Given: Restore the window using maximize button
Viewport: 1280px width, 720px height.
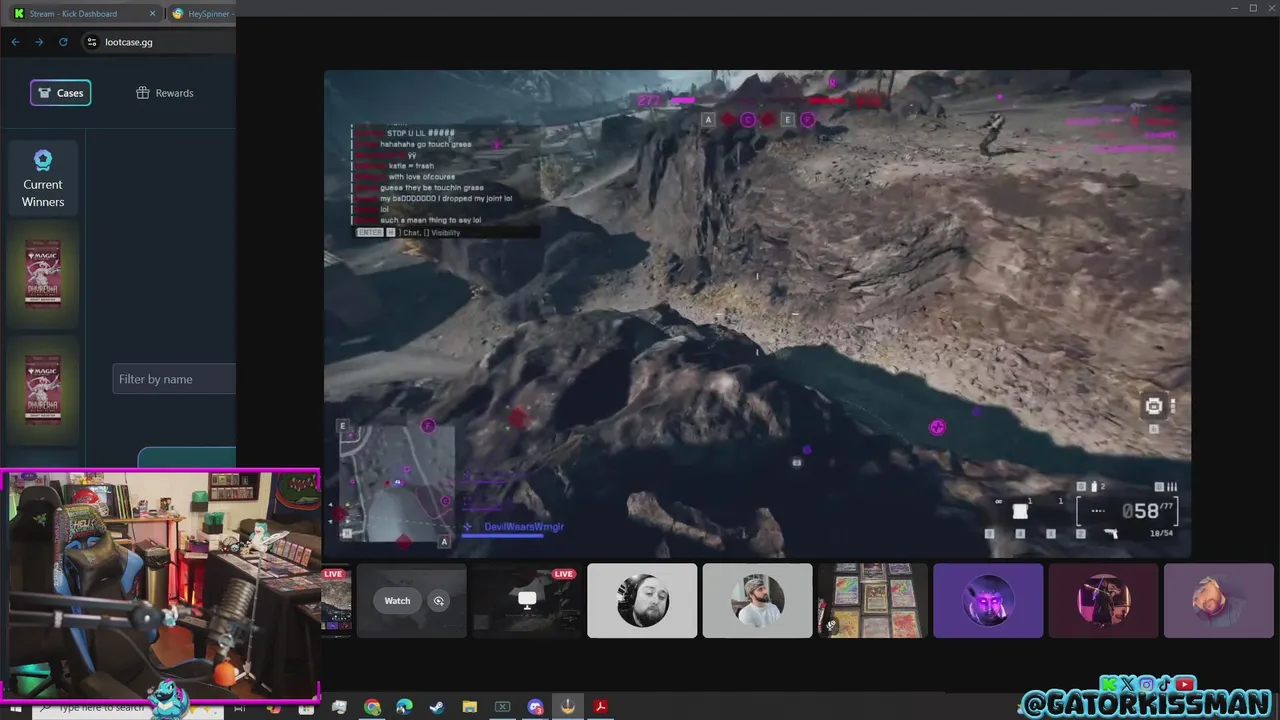Looking at the screenshot, I should pyautogui.click(x=1253, y=8).
